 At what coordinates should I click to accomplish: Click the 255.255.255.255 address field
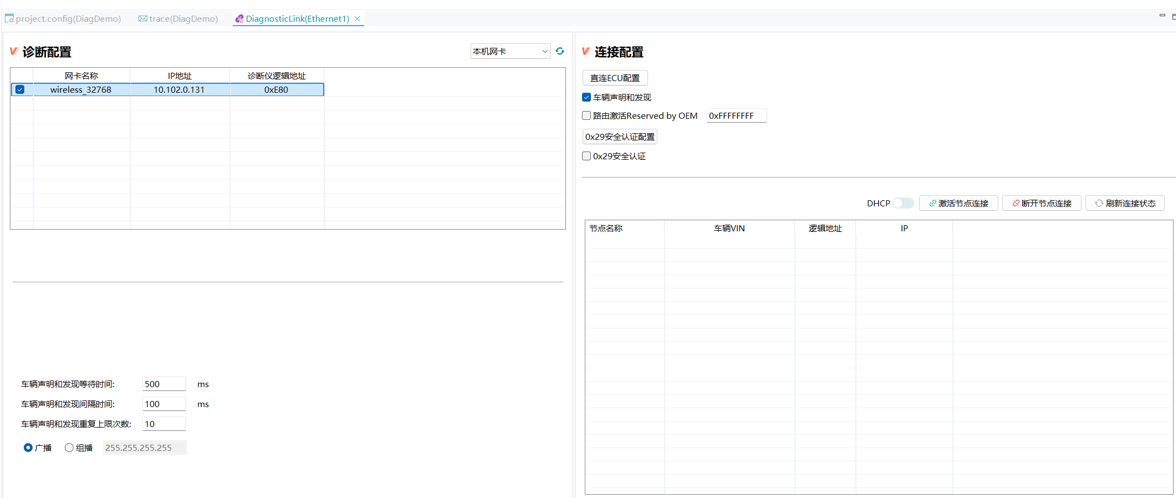pos(145,448)
